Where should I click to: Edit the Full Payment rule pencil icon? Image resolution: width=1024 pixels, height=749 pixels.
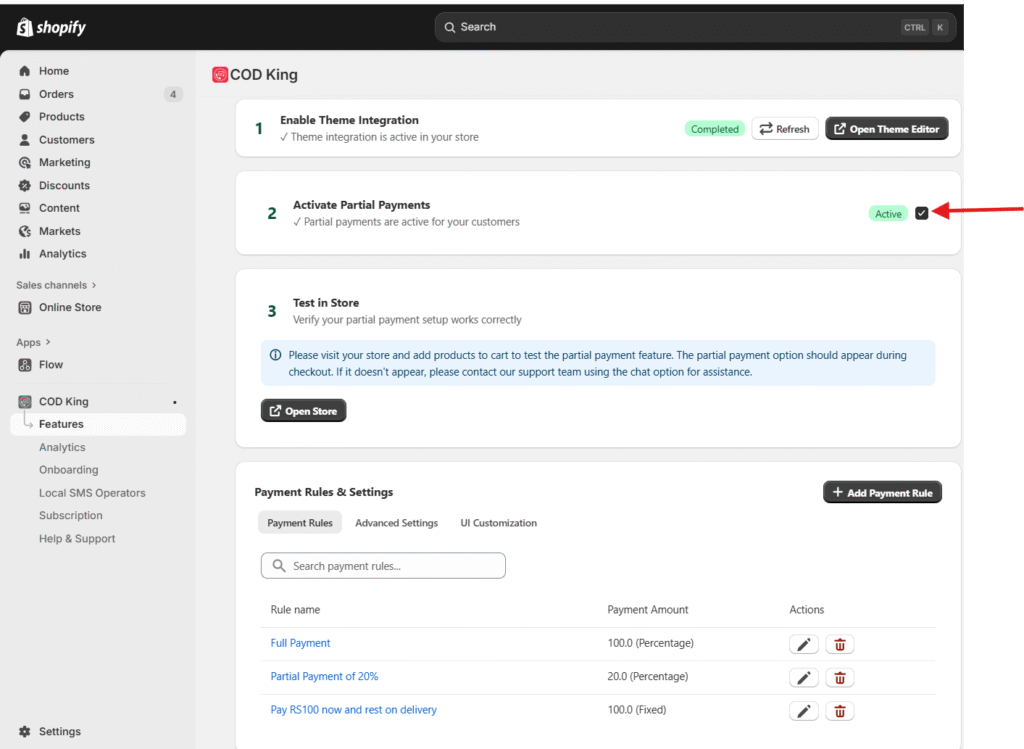[804, 644]
